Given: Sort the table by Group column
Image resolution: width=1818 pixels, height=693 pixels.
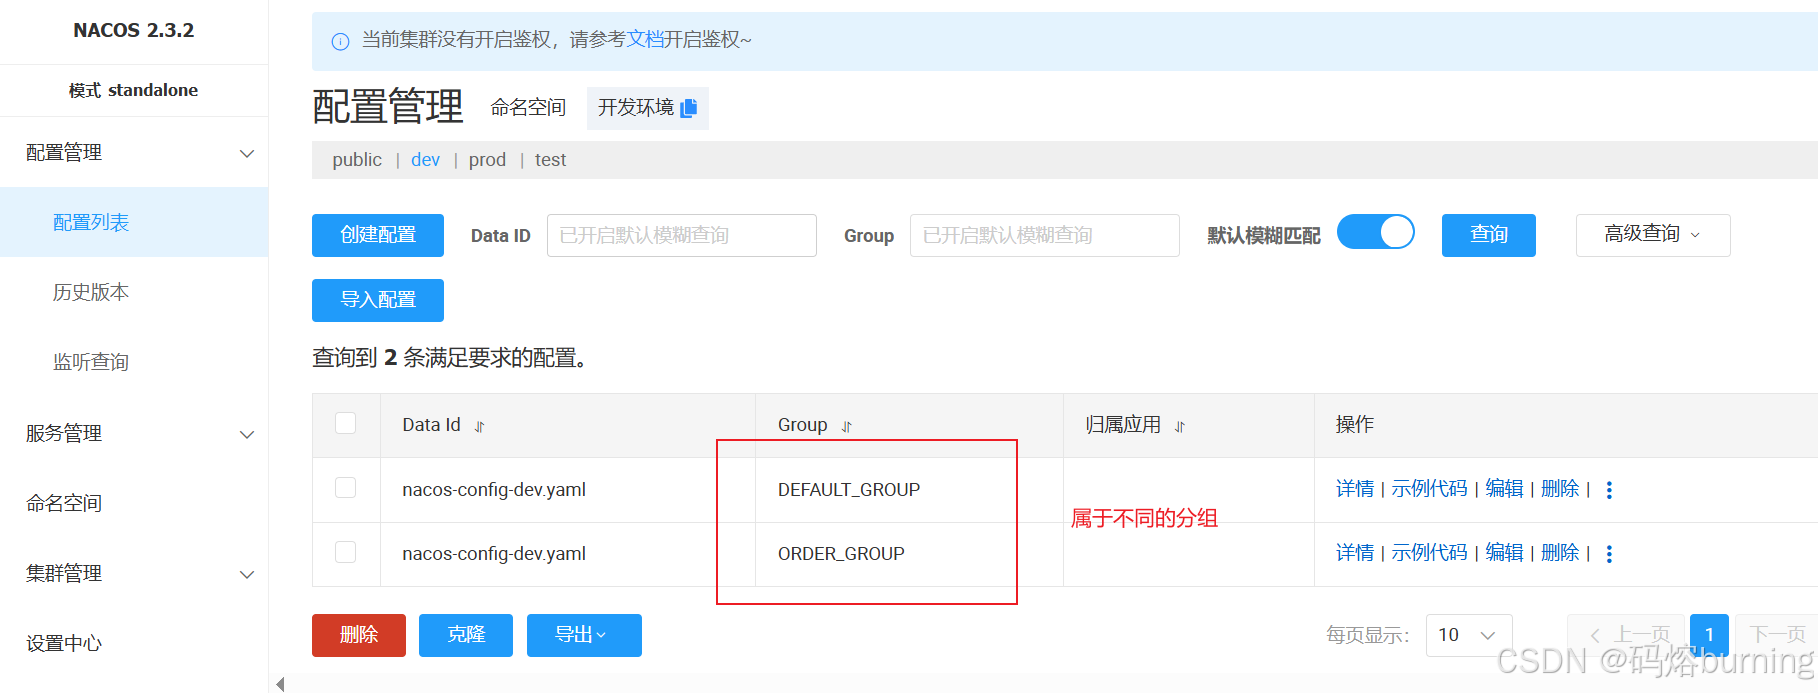Looking at the screenshot, I should click(846, 426).
